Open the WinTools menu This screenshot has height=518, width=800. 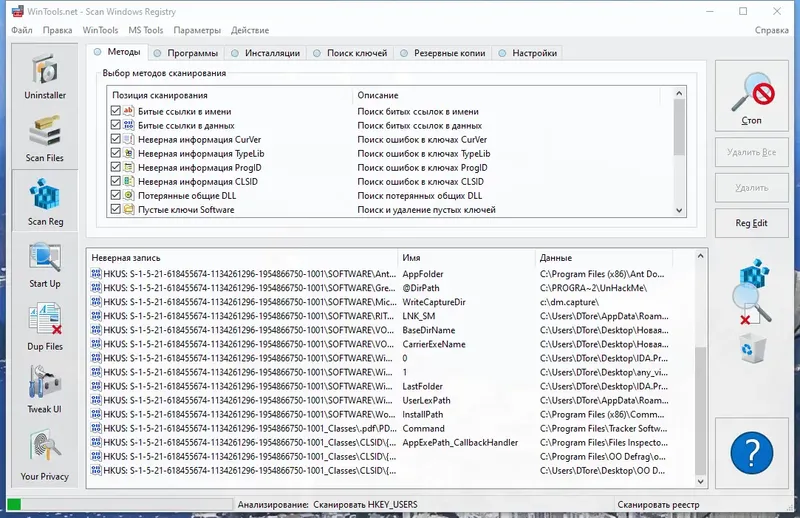click(x=100, y=30)
